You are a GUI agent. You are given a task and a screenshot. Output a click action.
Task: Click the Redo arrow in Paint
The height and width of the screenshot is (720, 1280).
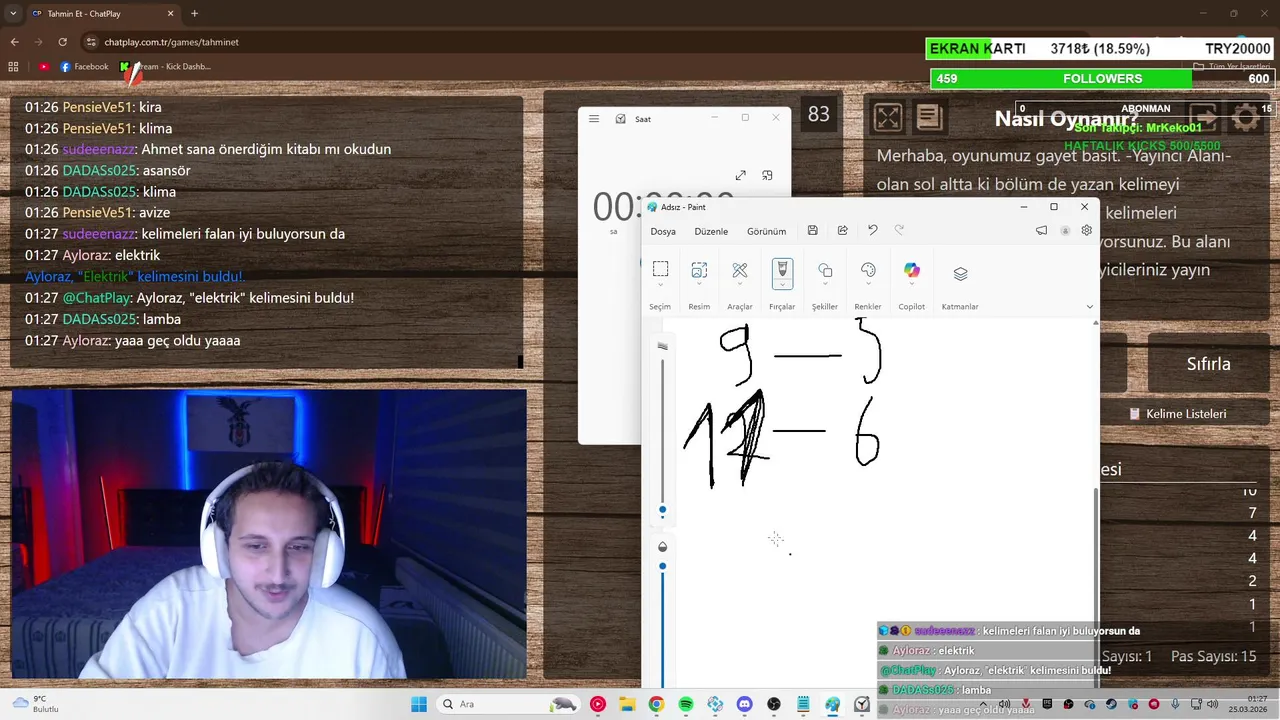[x=899, y=230]
